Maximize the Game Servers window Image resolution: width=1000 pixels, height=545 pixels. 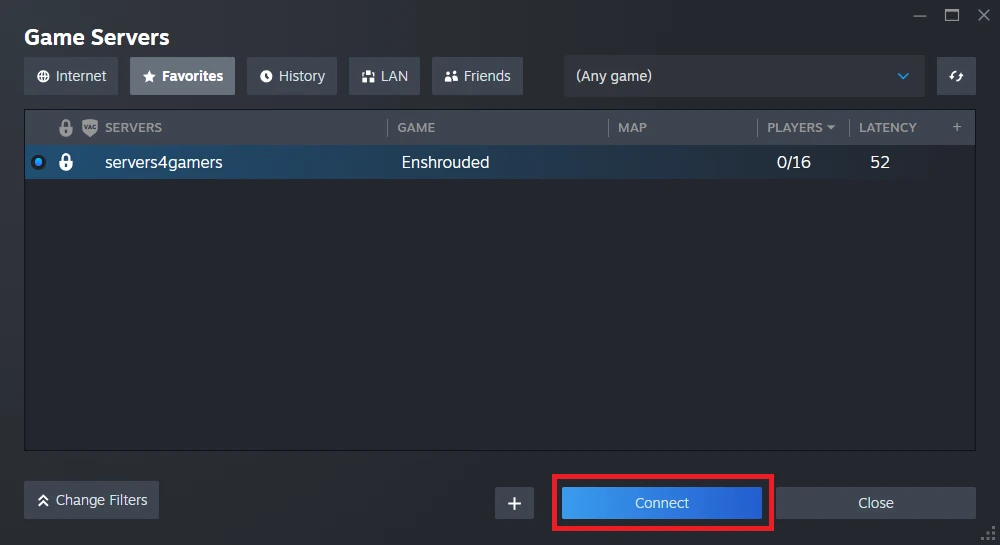[x=952, y=15]
